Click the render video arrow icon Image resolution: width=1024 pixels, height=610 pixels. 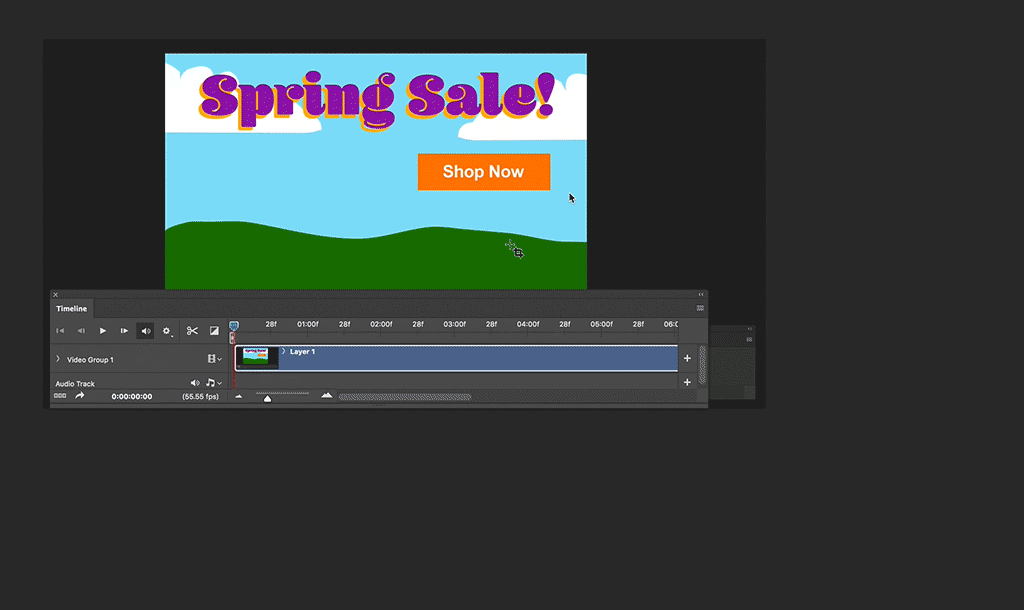(x=78, y=395)
